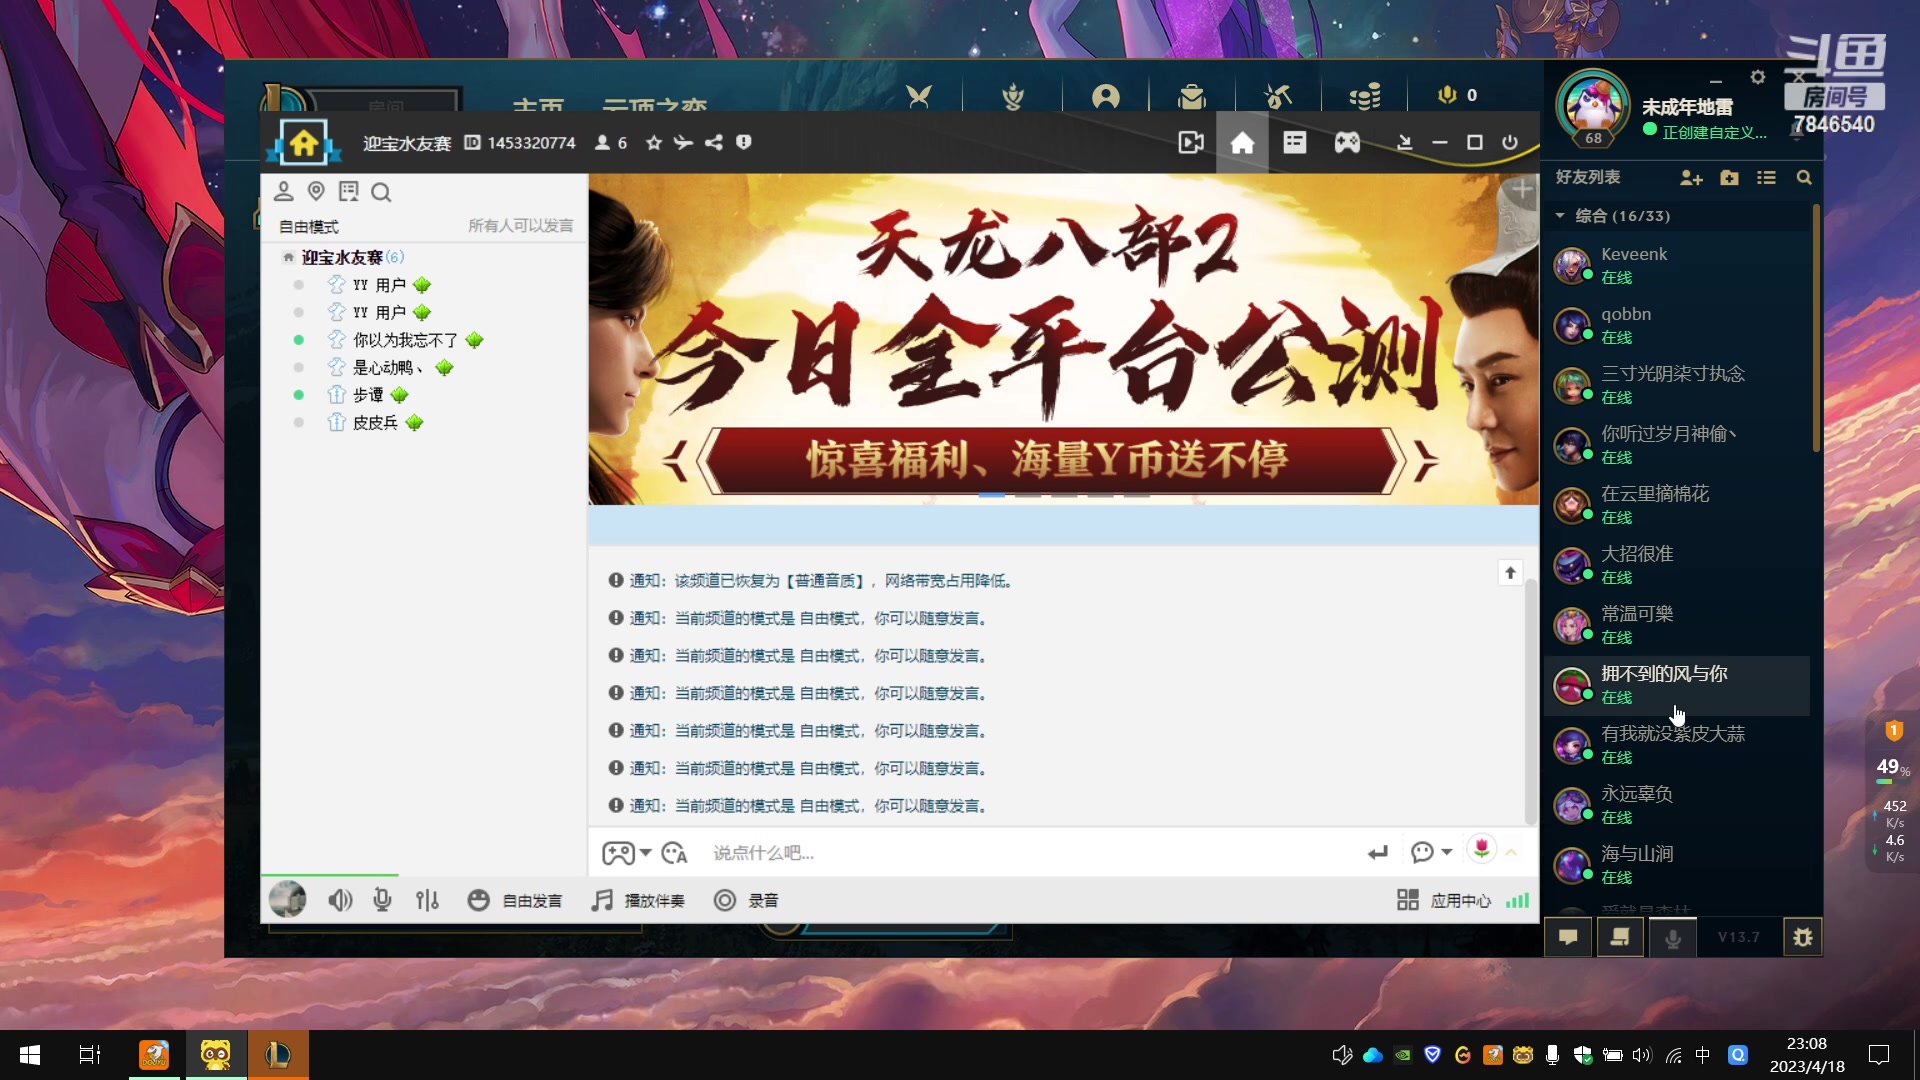The width and height of the screenshot is (1920, 1080).
Task: Select friend 拥不到的风与你
Action: (1678, 686)
